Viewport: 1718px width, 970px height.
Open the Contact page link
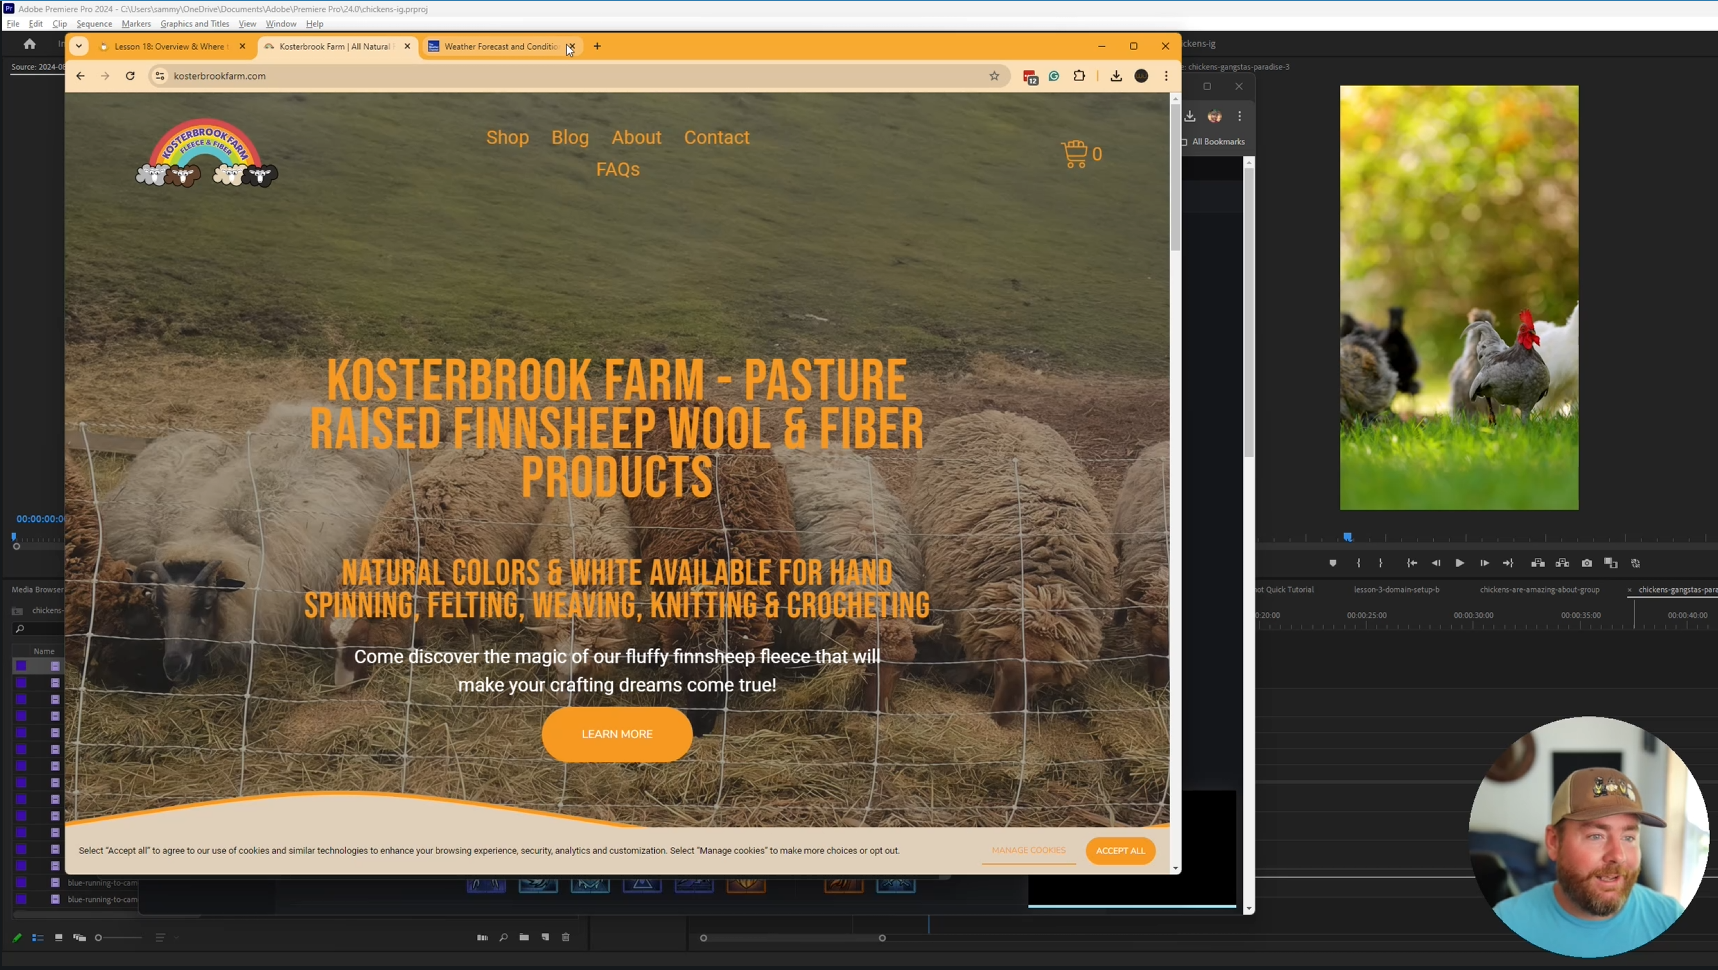pos(717,138)
